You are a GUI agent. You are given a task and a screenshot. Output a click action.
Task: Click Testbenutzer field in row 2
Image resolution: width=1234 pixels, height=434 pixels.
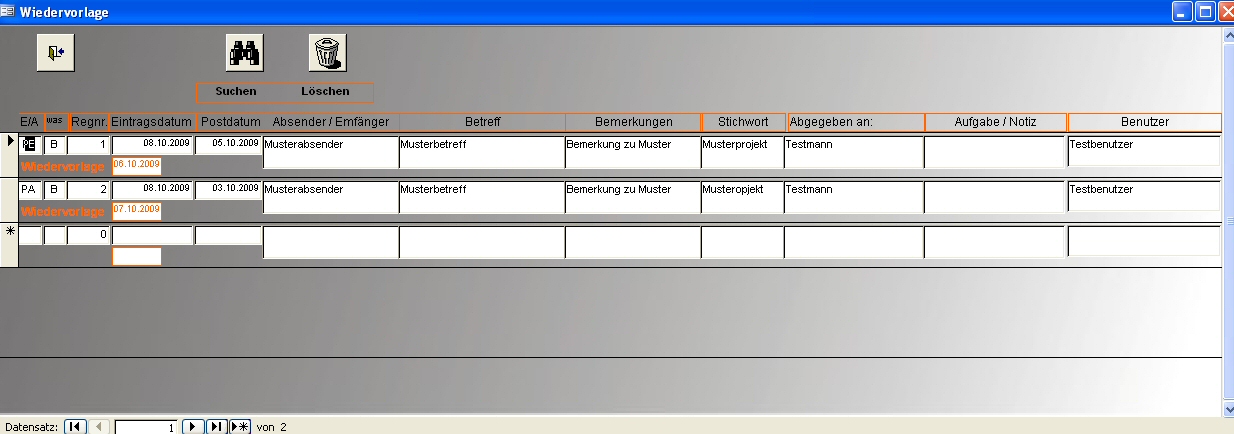click(1144, 197)
